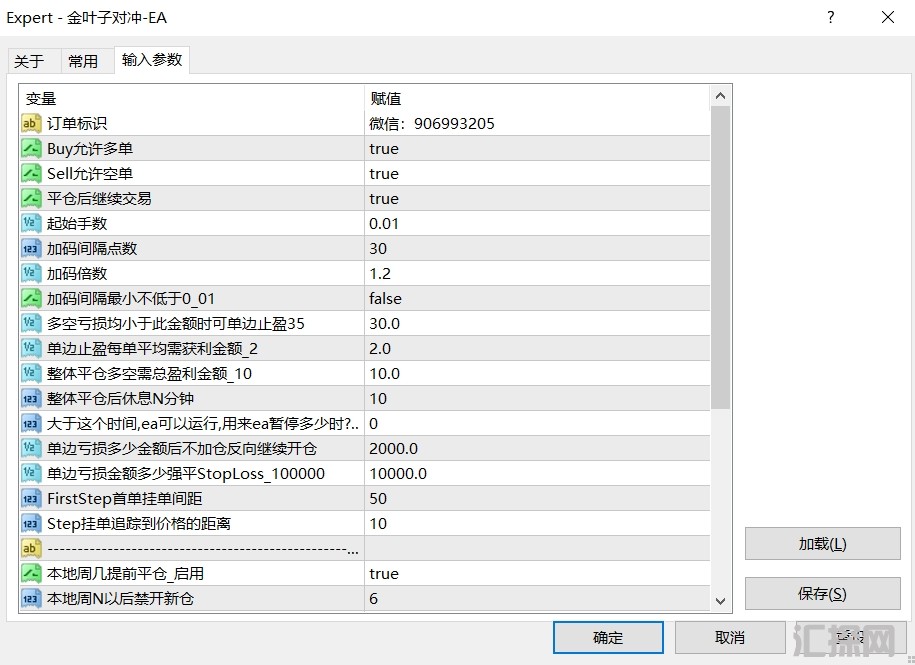Image resolution: width=915 pixels, height=665 pixels.
Task: Select the 加码间隔点数 value 30
Action: point(537,248)
